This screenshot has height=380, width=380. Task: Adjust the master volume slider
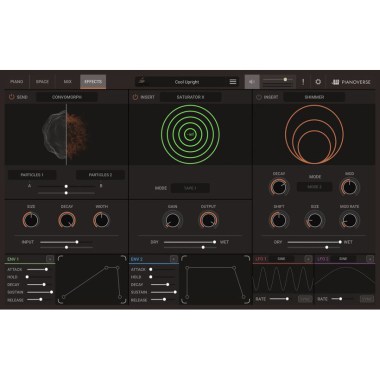278,80
